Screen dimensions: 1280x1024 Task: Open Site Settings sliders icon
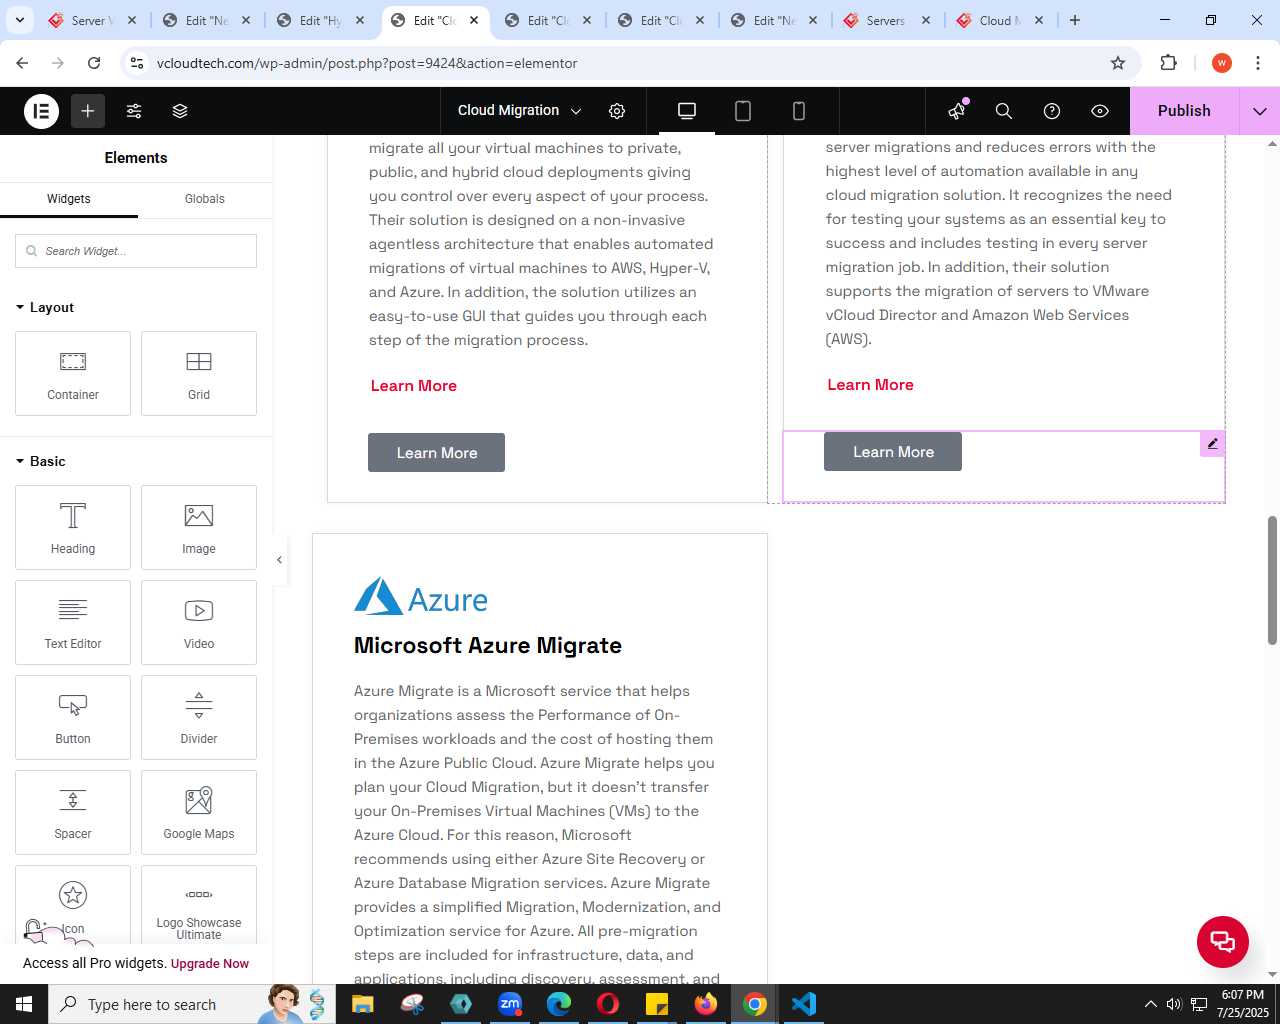pos(134,111)
